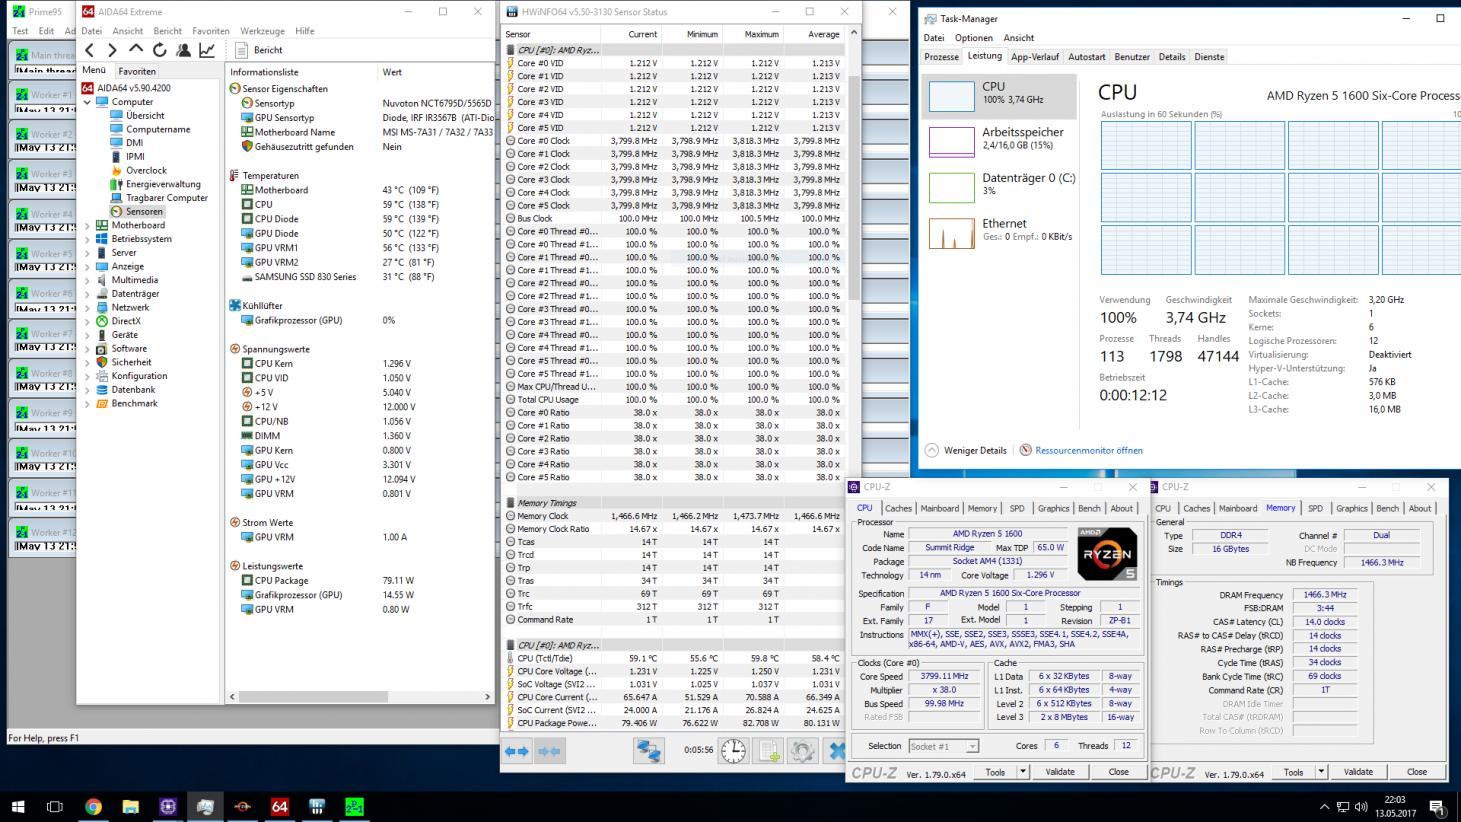Expand the Netzwerk tree node
Image resolution: width=1461 pixels, height=822 pixels.
tap(87, 307)
